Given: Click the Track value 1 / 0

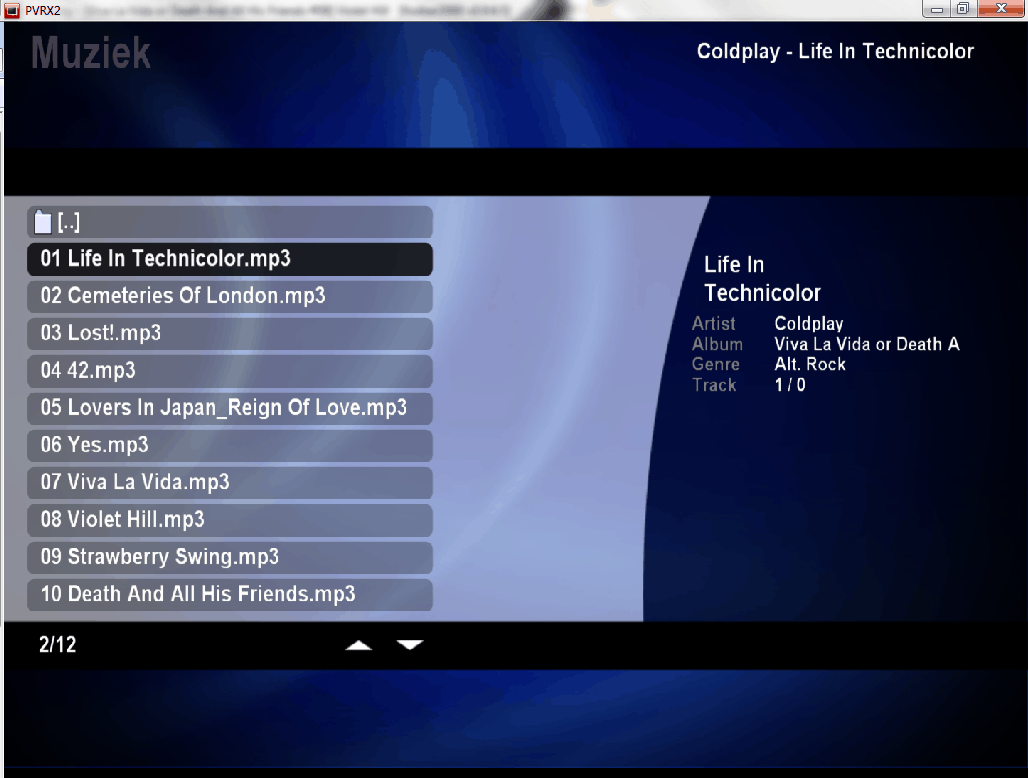Looking at the screenshot, I should click(790, 385).
